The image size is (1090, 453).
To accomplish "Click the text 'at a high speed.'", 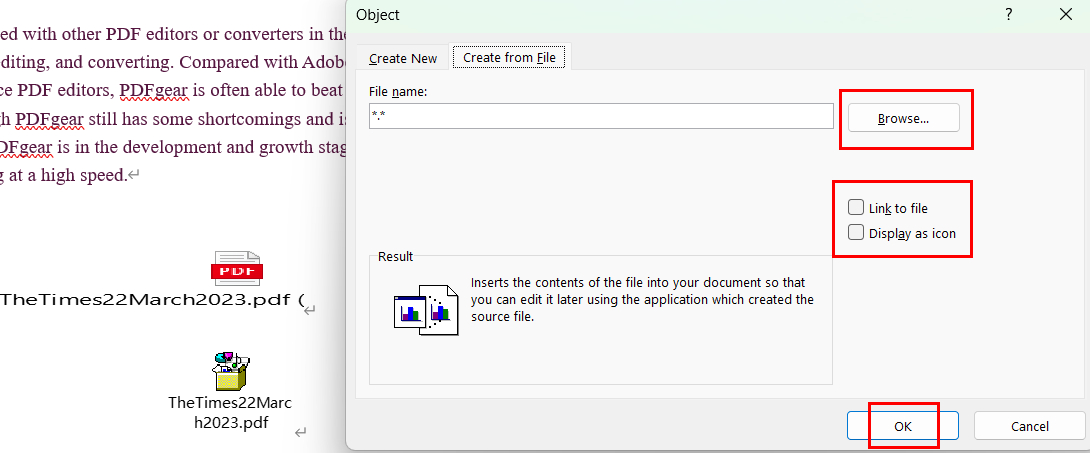I will pyautogui.click(x=67, y=175).
